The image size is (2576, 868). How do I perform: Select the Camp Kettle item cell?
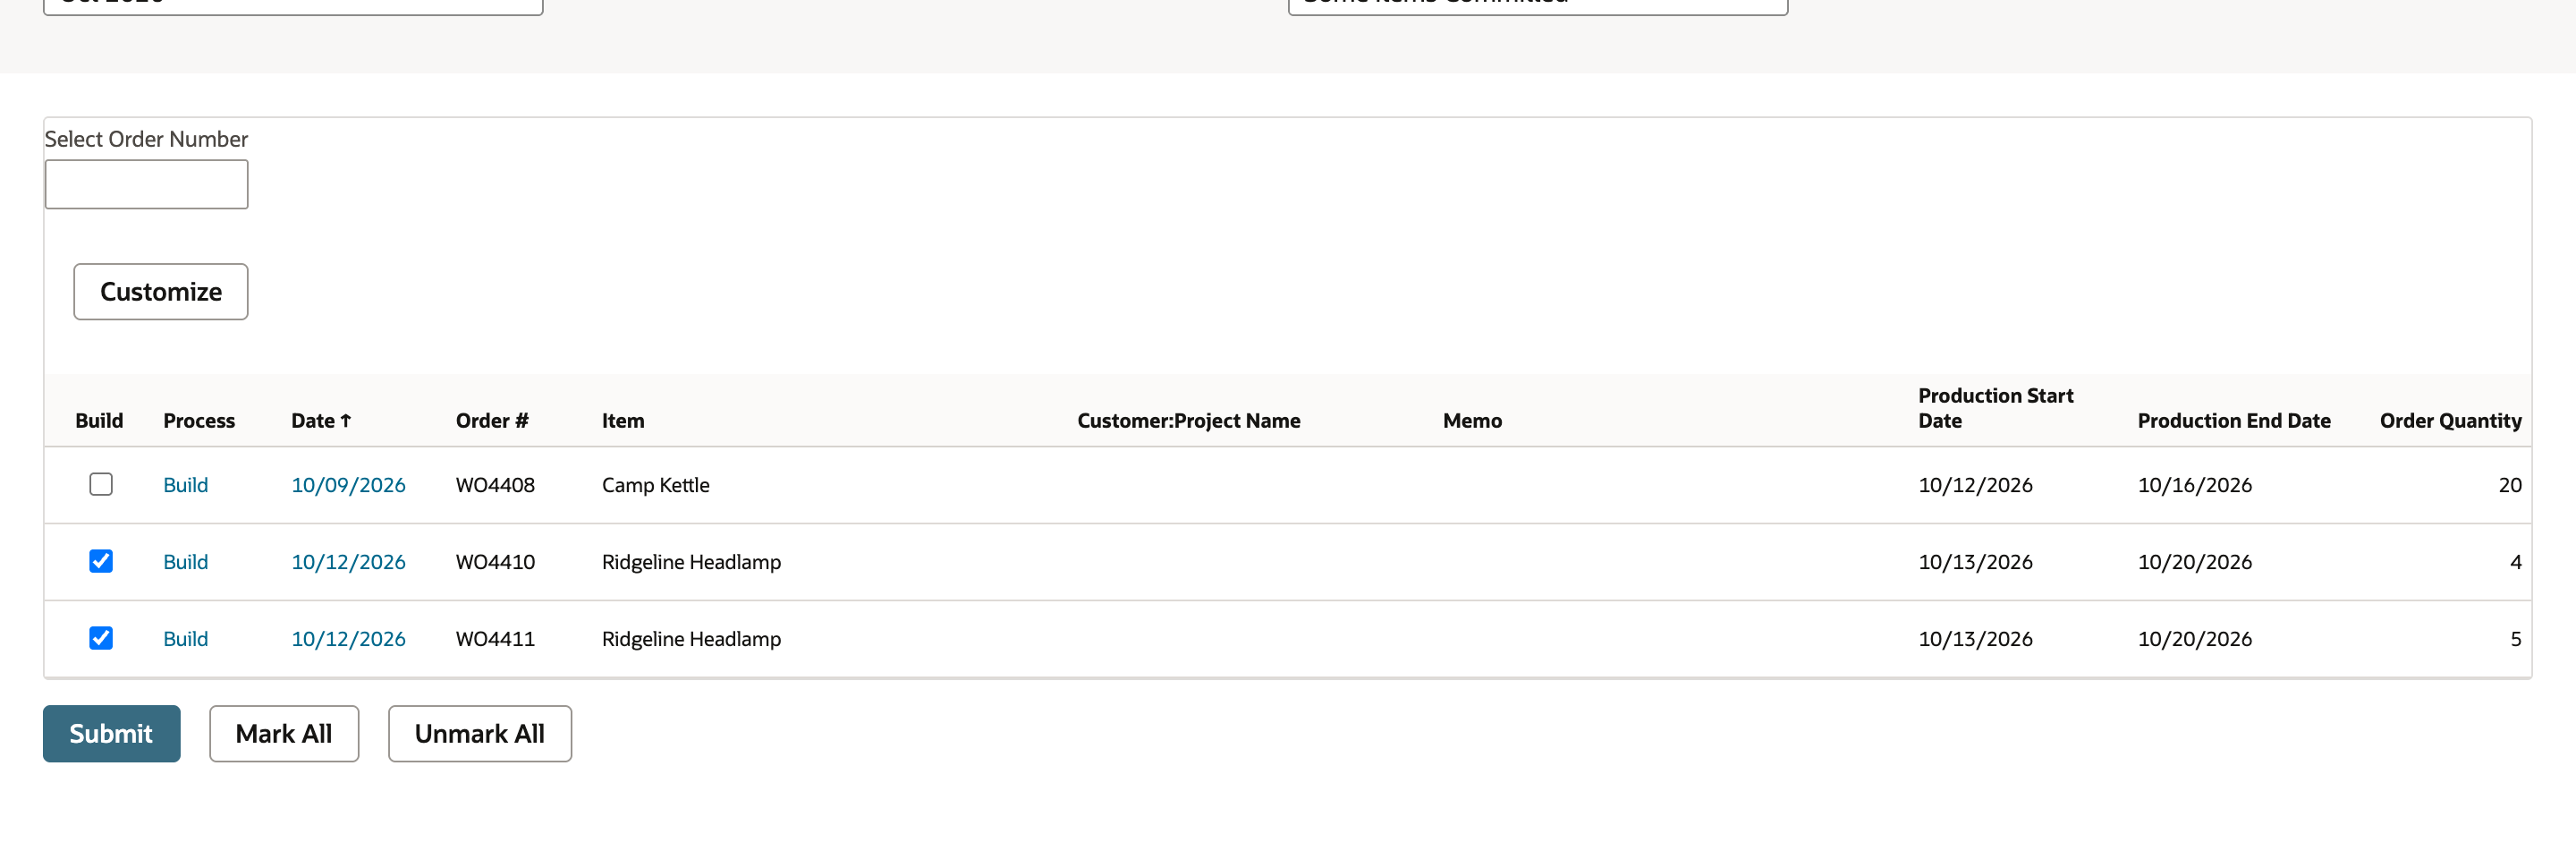(x=656, y=485)
